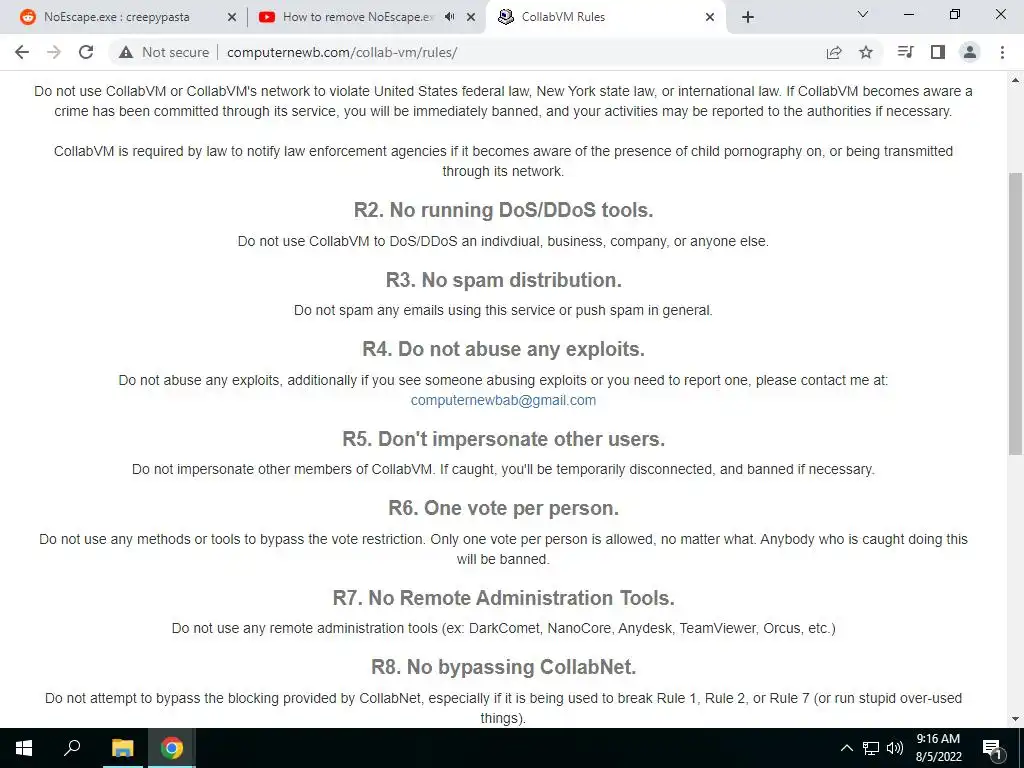
Task: Email computernewbab@gmail.com link
Action: (503, 400)
